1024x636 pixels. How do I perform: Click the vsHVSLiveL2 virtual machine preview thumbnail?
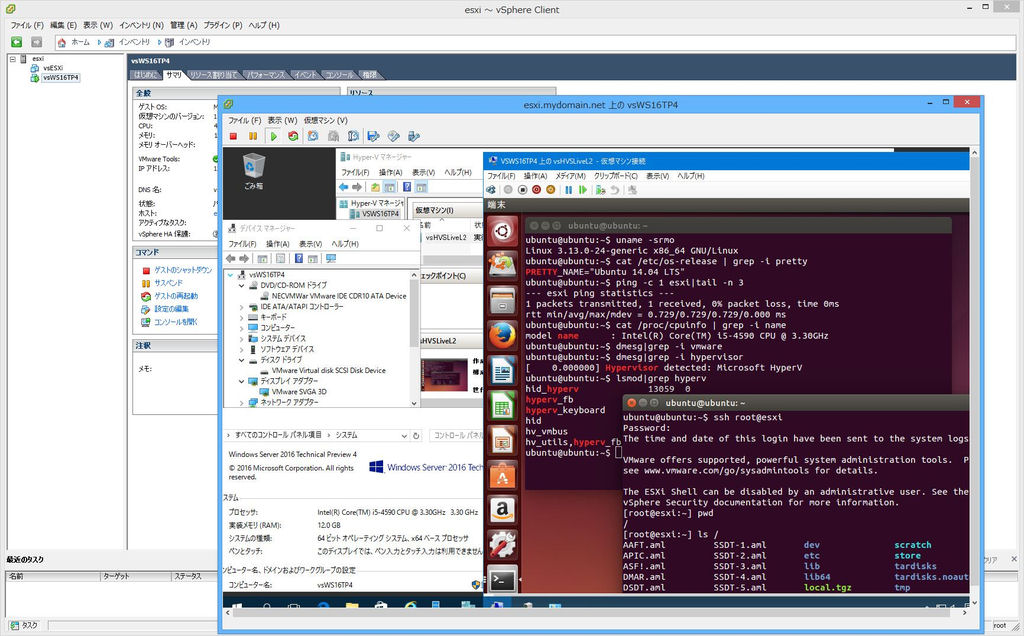[444, 374]
